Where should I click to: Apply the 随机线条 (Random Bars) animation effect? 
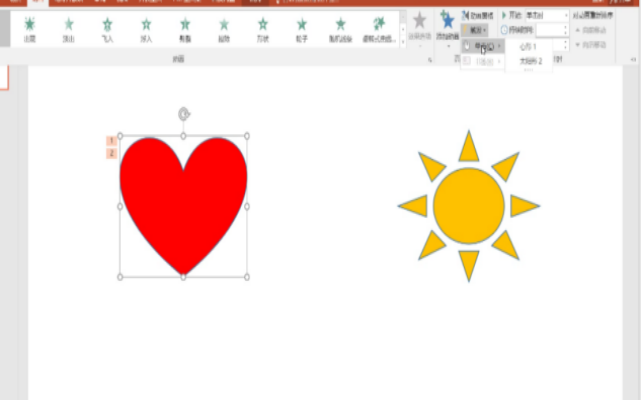pyautogui.click(x=341, y=29)
